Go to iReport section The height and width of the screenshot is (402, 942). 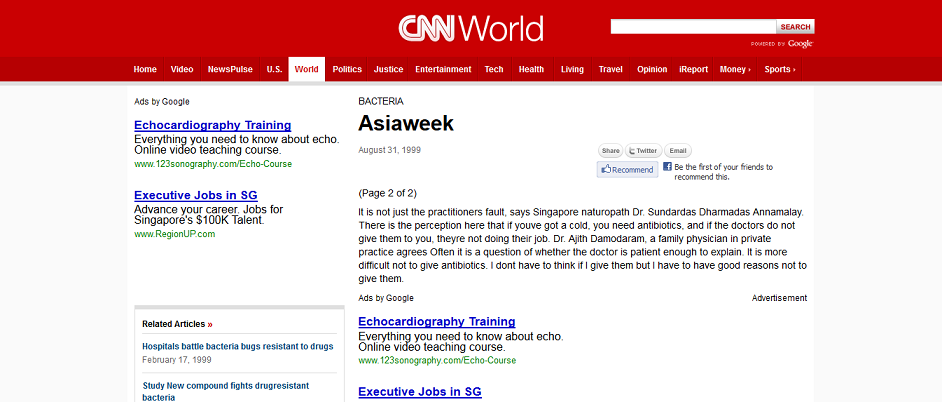click(693, 69)
